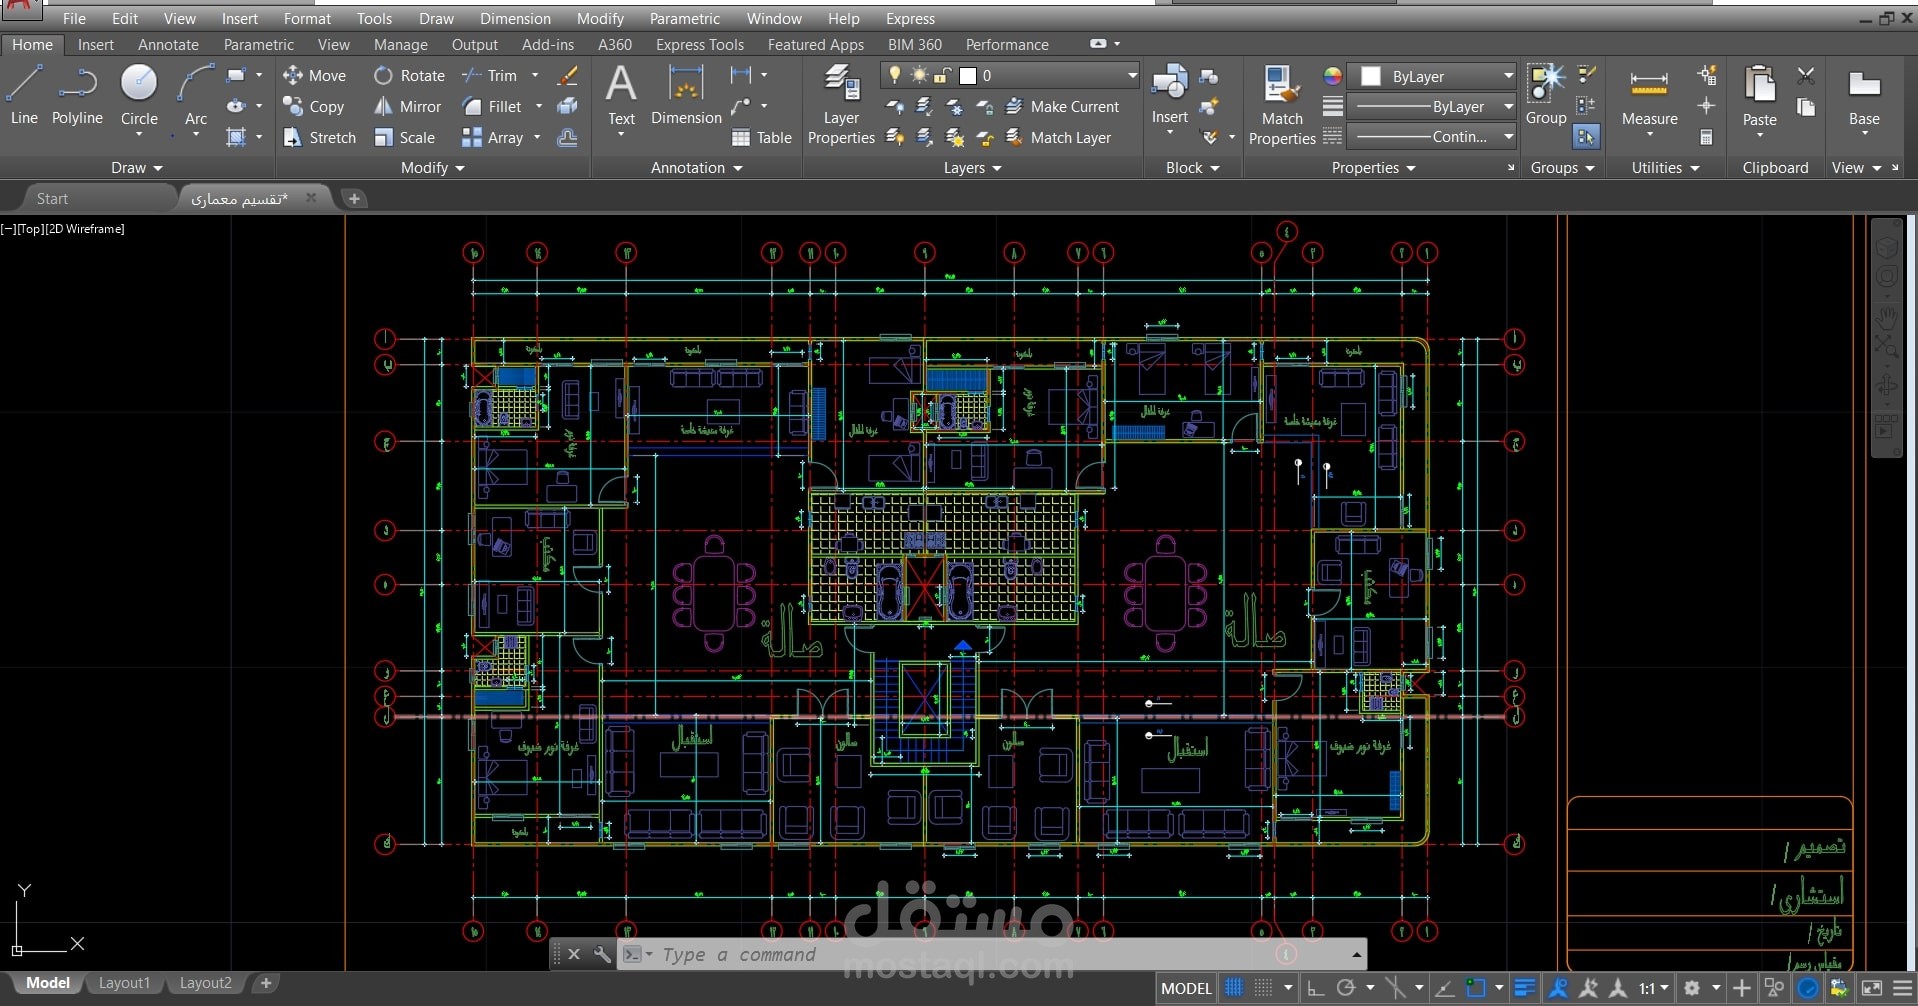Viewport: 1918px width, 1006px height.
Task: Click the Copy modify tool
Action: click(314, 106)
